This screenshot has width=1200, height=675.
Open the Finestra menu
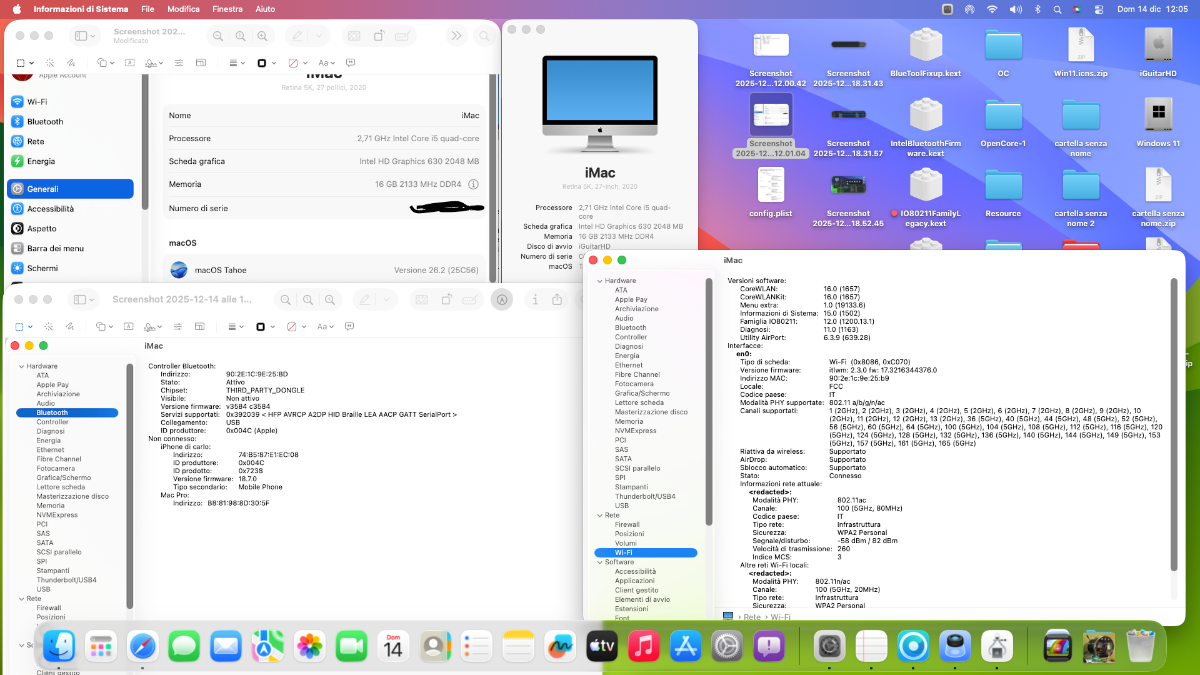click(227, 9)
